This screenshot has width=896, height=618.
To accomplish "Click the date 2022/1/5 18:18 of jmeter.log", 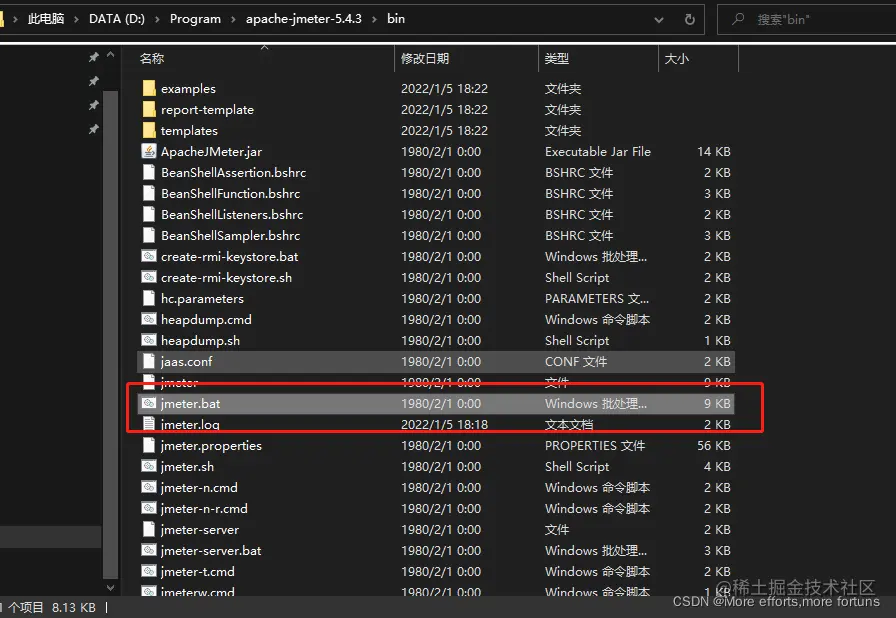I will click(445, 424).
